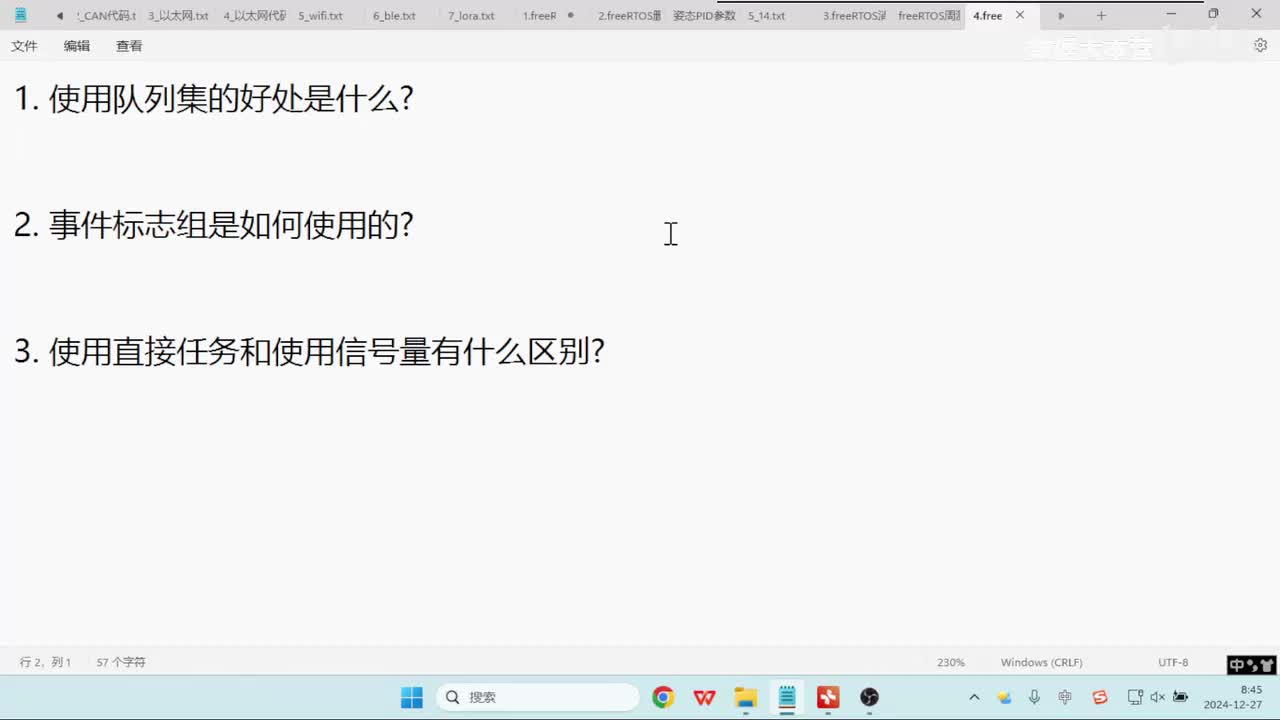Click the 行 2, 列 1 cursor position

coord(45,662)
